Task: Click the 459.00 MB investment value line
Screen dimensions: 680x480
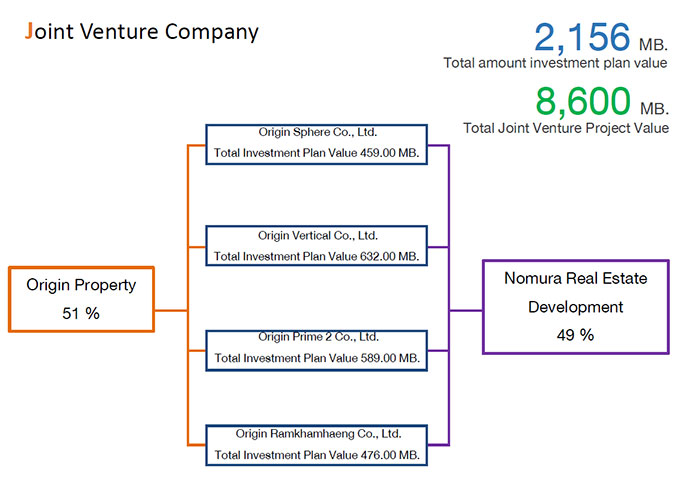Action: [317, 154]
